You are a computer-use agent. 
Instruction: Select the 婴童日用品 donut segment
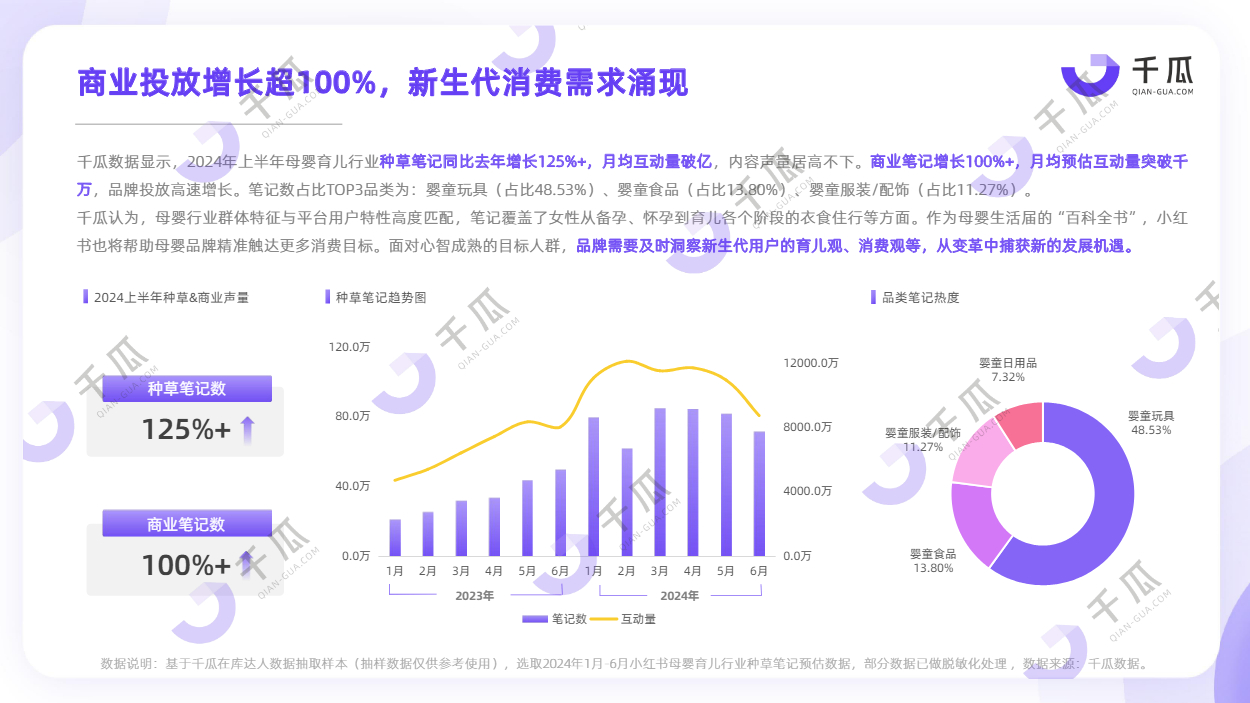tap(1022, 424)
